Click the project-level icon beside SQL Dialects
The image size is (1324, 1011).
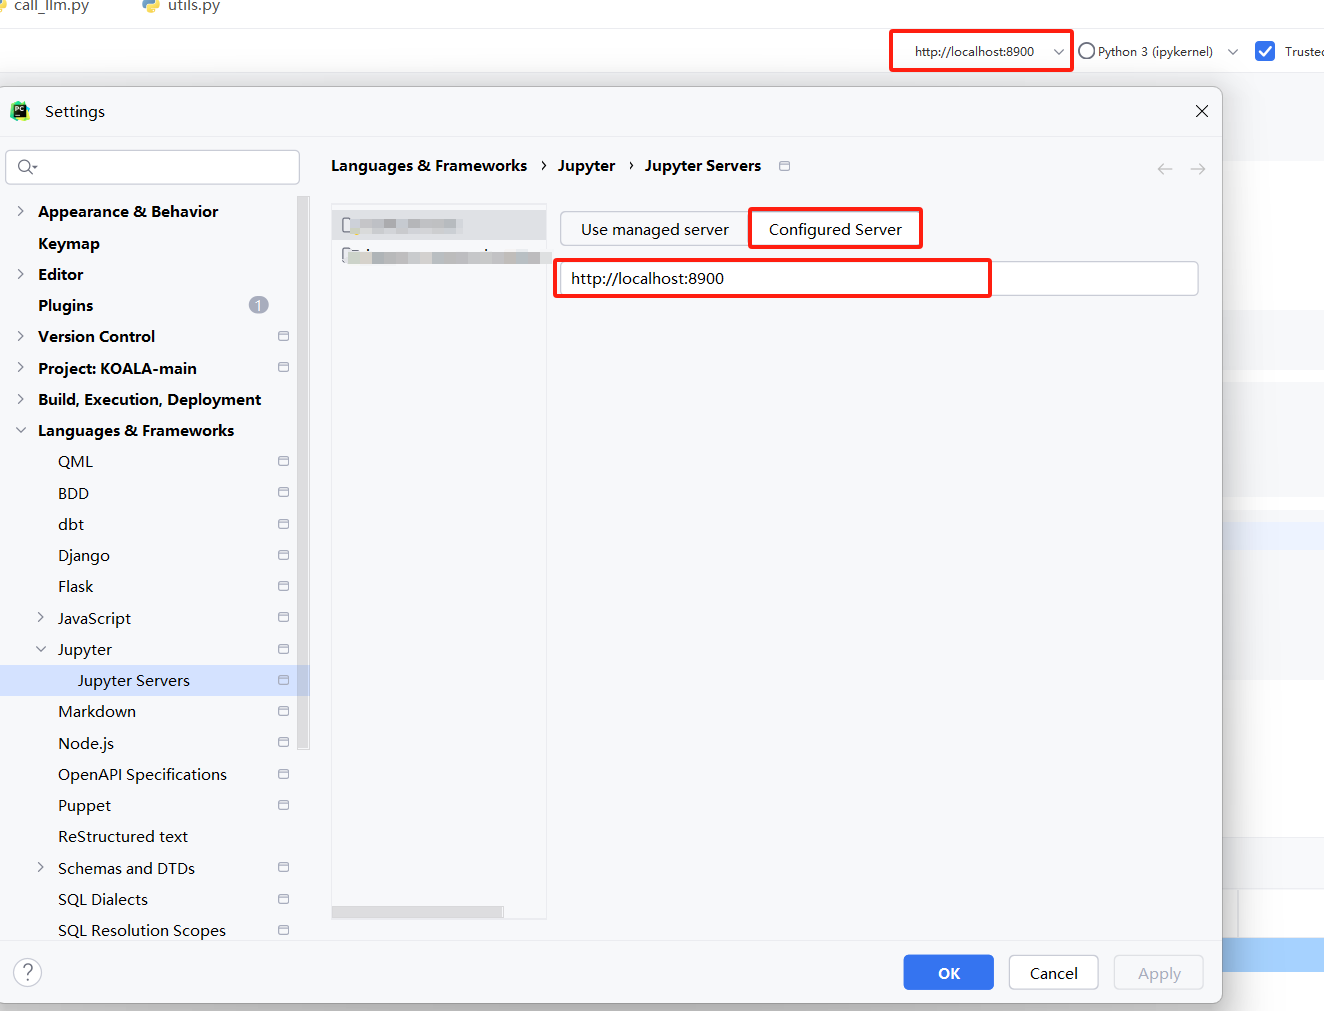[284, 899]
